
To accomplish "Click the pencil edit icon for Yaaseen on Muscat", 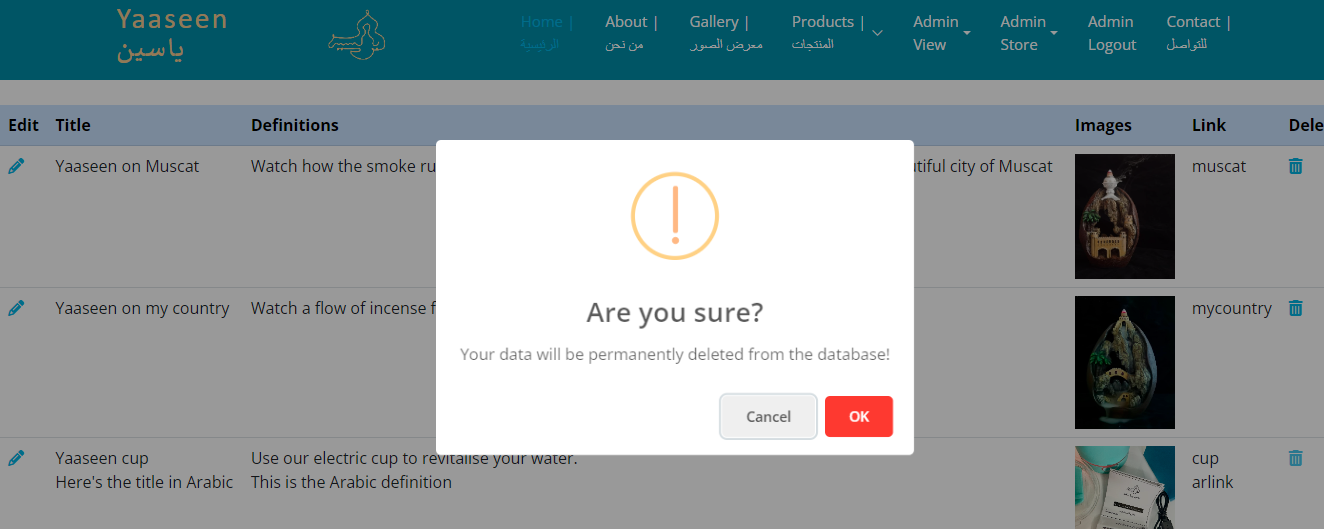I will click(x=16, y=166).
